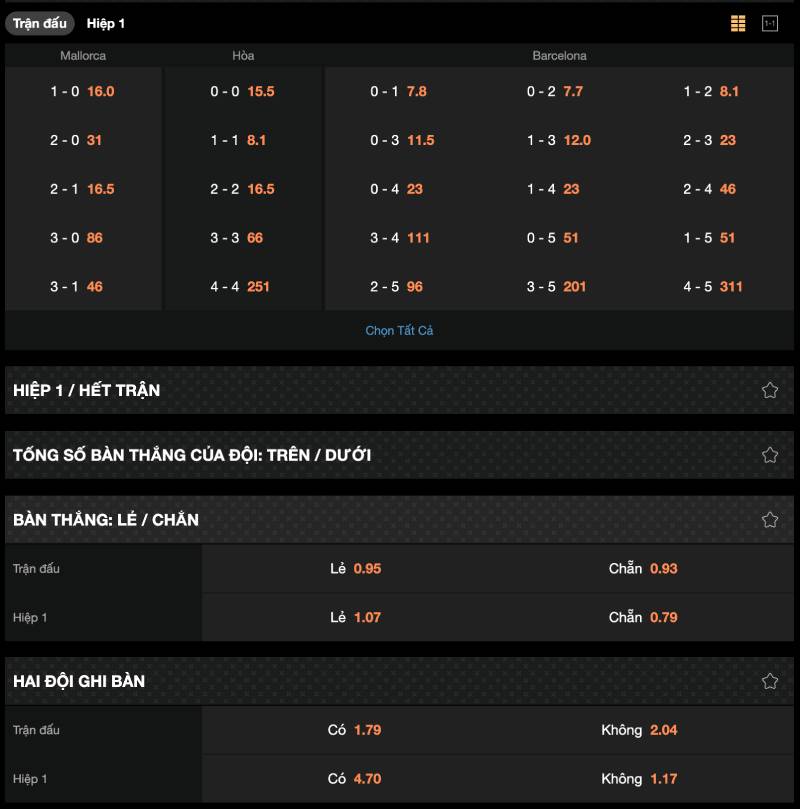This screenshot has height=809, width=800.
Task: Choose Barcelona 0 - 2 score at 7.7
Action: [555, 91]
